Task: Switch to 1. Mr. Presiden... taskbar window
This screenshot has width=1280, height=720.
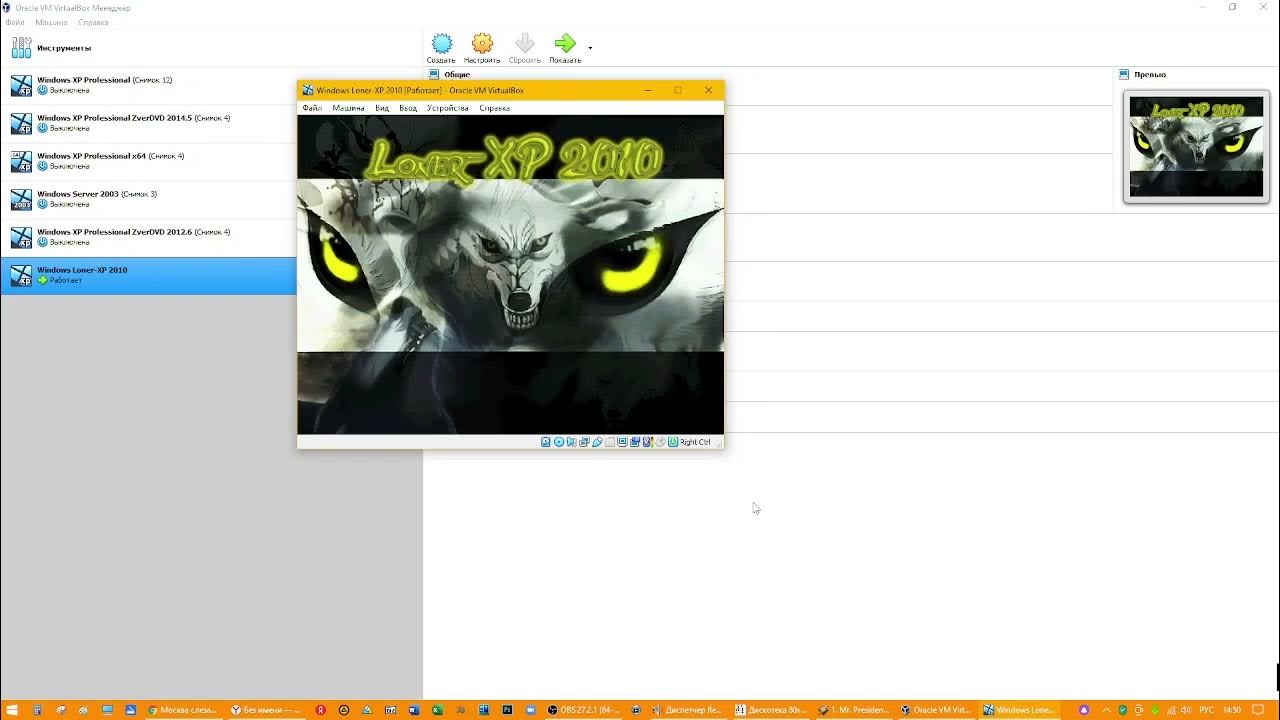Action: 853,710
